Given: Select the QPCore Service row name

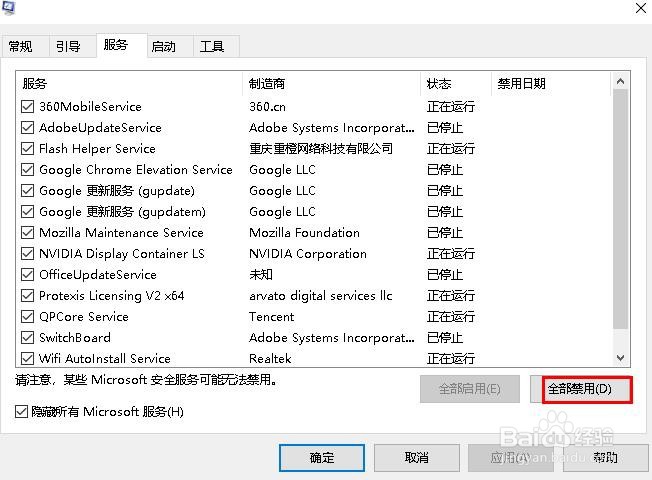Looking at the screenshot, I should point(84,317).
